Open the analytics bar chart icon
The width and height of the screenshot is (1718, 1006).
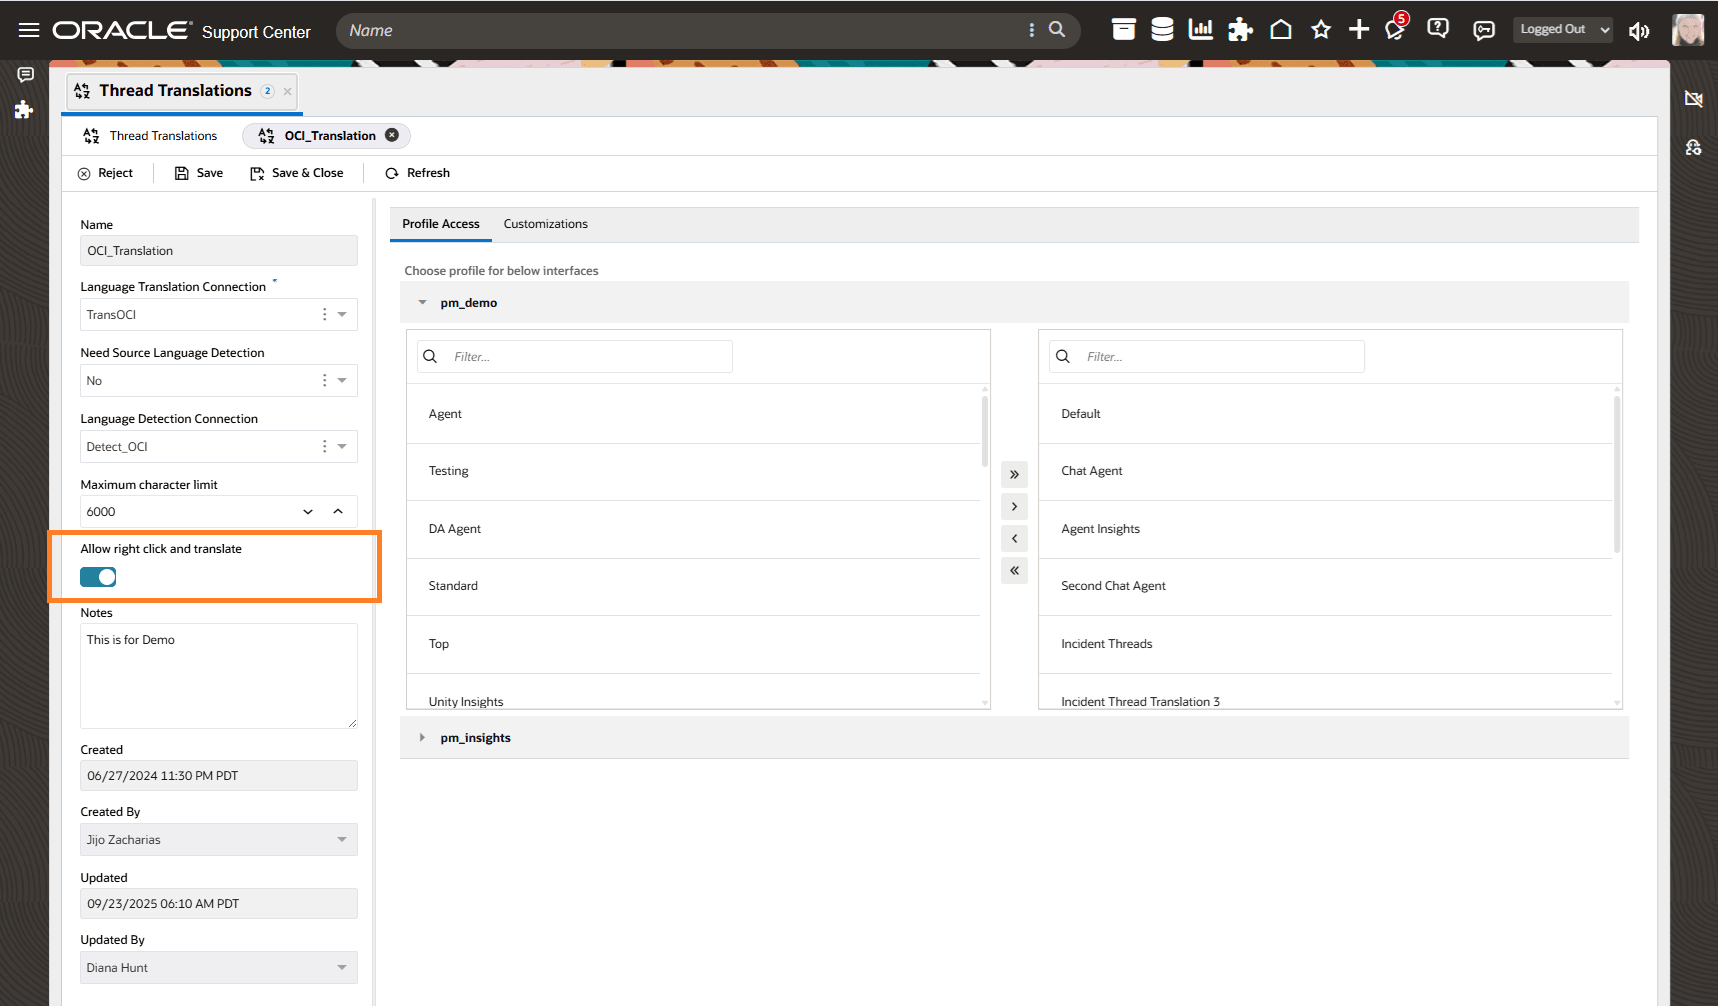[x=1201, y=30]
